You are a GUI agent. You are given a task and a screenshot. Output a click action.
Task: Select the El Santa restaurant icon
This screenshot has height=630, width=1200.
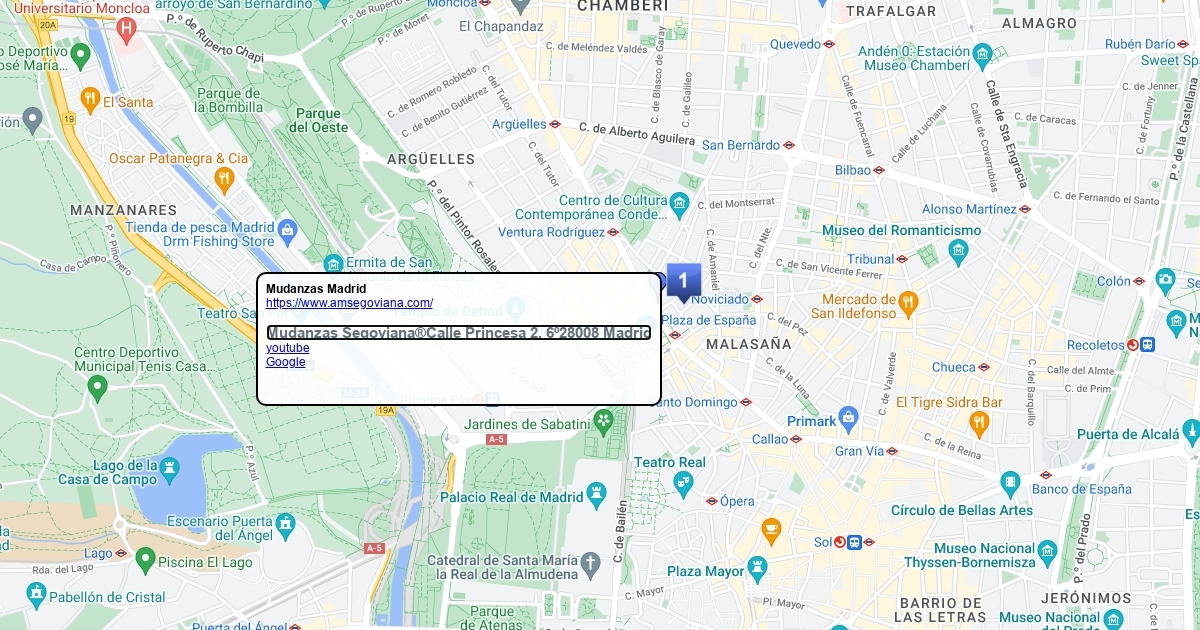[x=89, y=99]
